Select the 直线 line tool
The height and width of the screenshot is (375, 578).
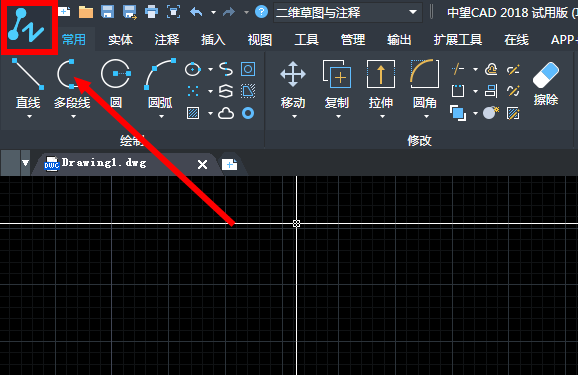pos(28,83)
